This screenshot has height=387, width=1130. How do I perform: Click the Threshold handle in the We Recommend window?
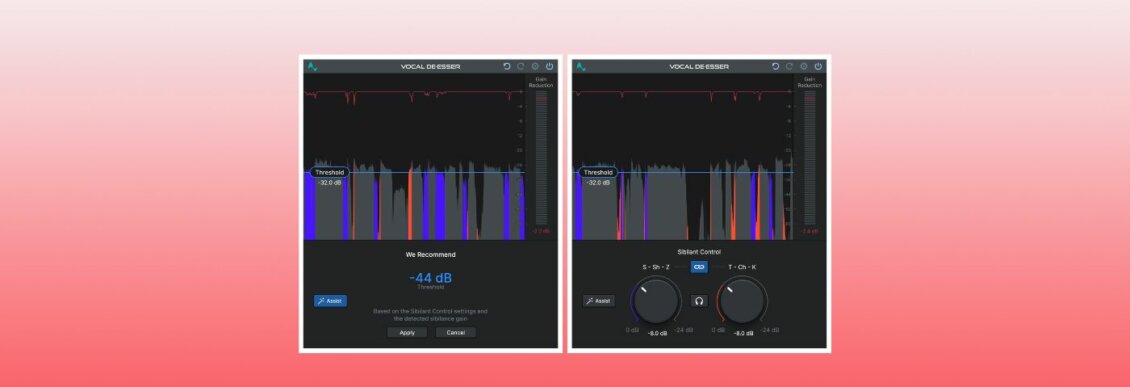point(329,172)
